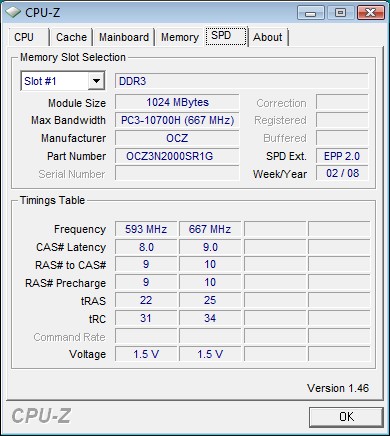Image resolution: width=390 pixels, height=436 pixels.
Task: Click the SPD Ext. EPP 2.0 field
Action: pyautogui.click(x=342, y=156)
